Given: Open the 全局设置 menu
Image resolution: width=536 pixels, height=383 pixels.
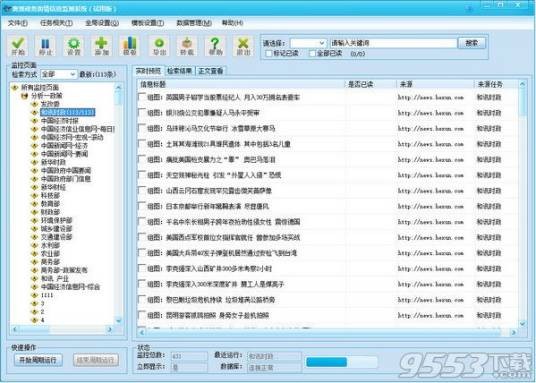Looking at the screenshot, I should pyautogui.click(x=102, y=23).
